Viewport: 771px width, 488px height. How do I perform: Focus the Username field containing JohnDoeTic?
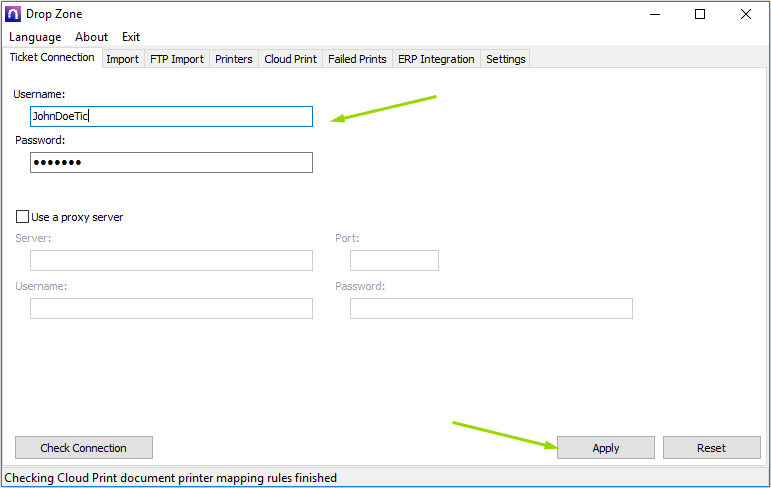(x=171, y=117)
